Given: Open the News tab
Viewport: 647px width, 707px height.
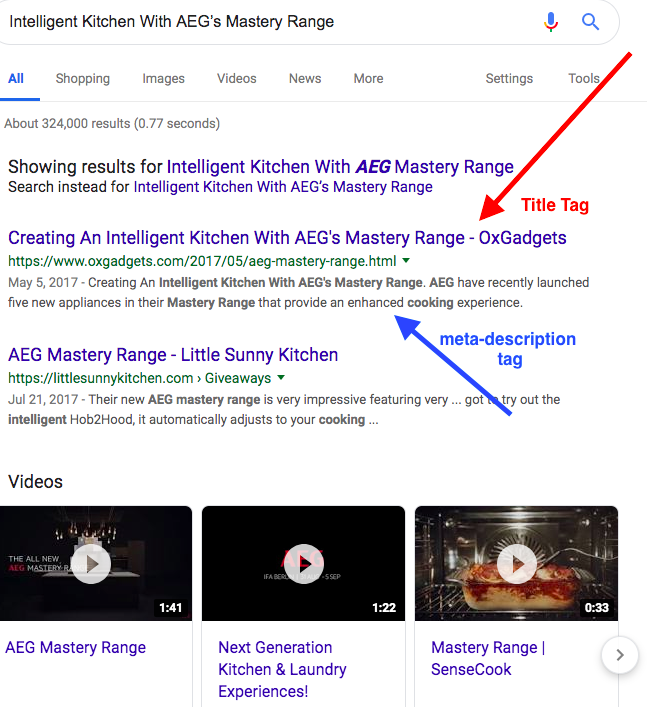Looking at the screenshot, I should (305, 78).
